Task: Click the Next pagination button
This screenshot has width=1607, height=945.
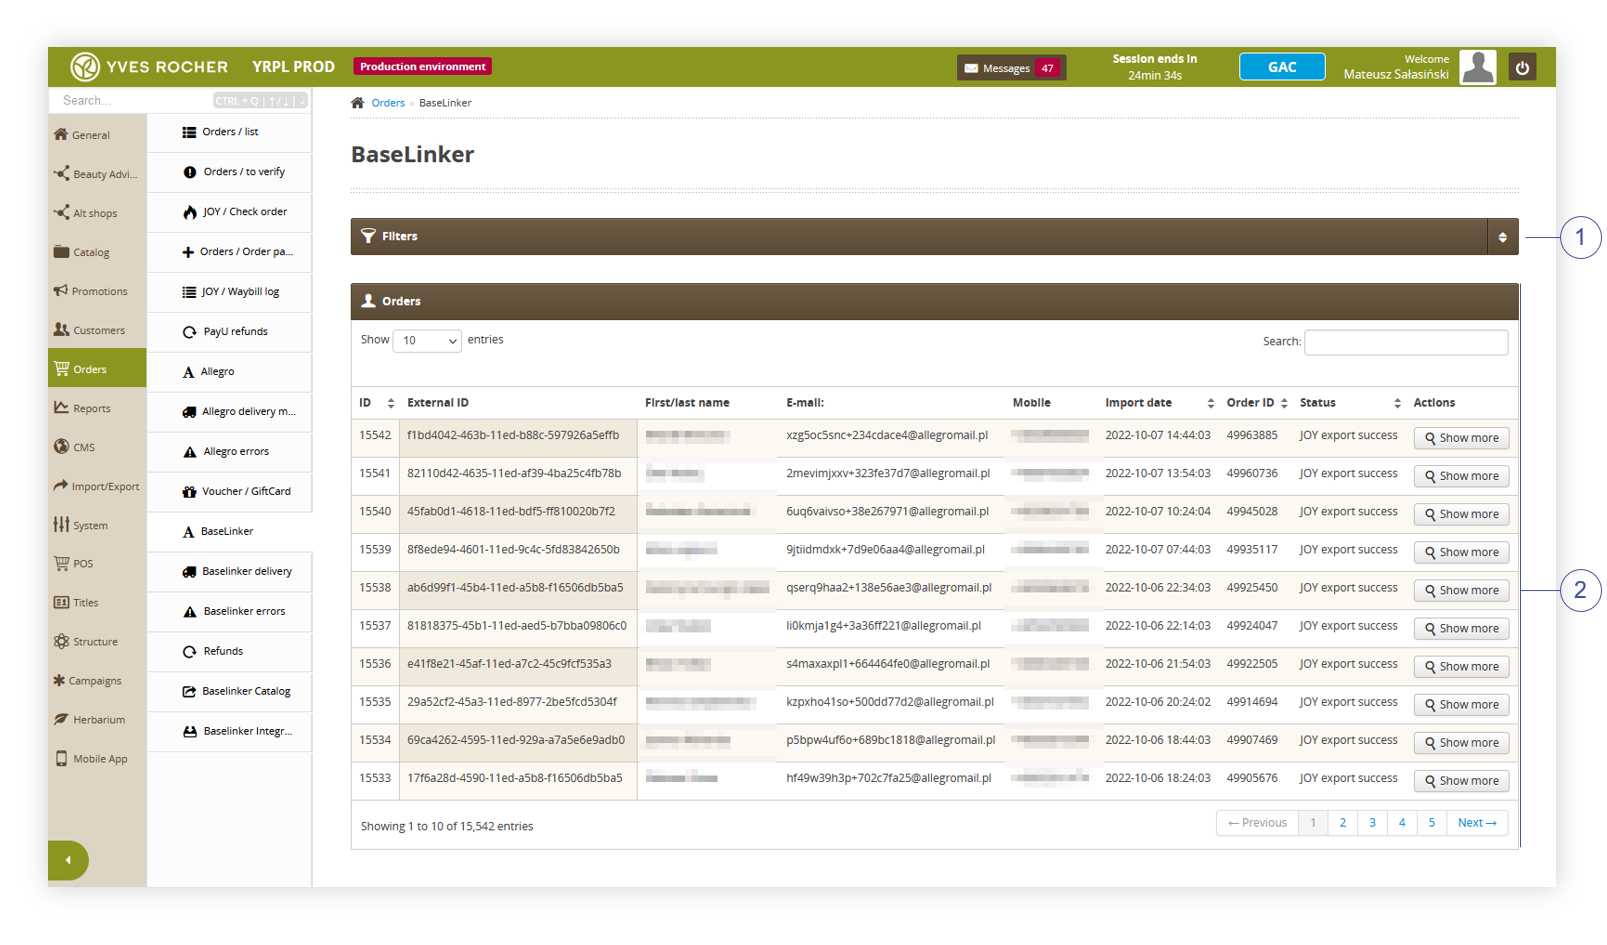Action: [1477, 823]
